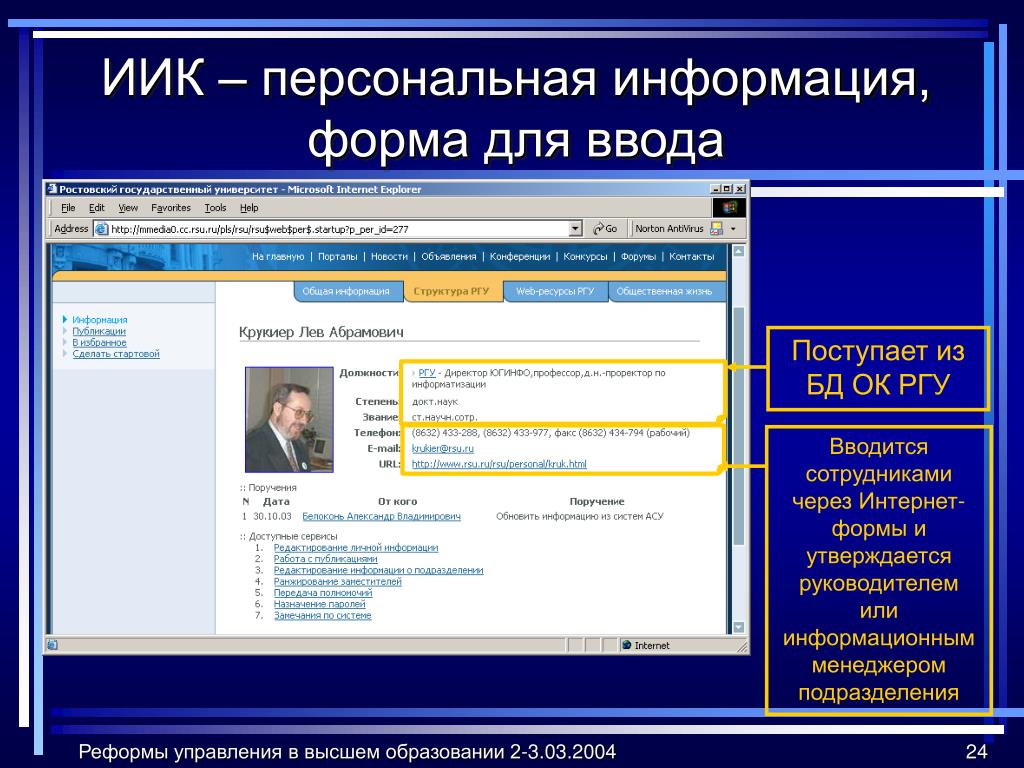1024x768 pixels.
Task: Open Редактирование информации о подразделении
Action: (379, 570)
